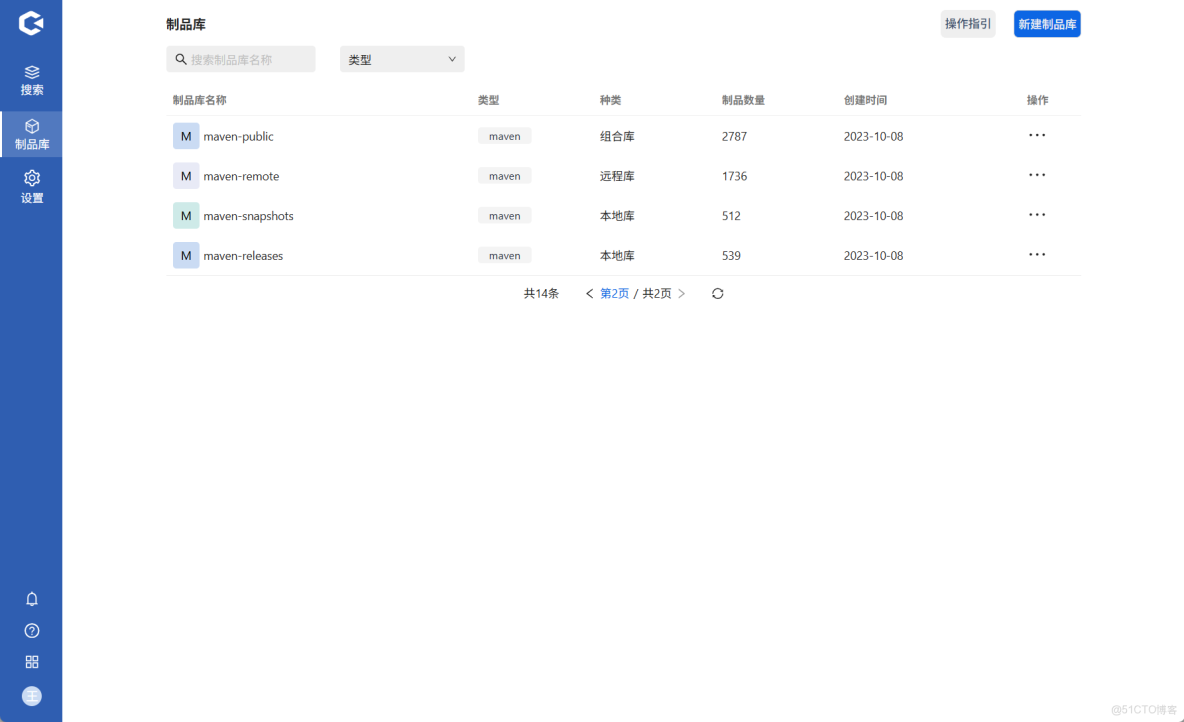Go to previous page with left chevron
Image resolution: width=1184 pixels, height=722 pixels.
point(589,293)
